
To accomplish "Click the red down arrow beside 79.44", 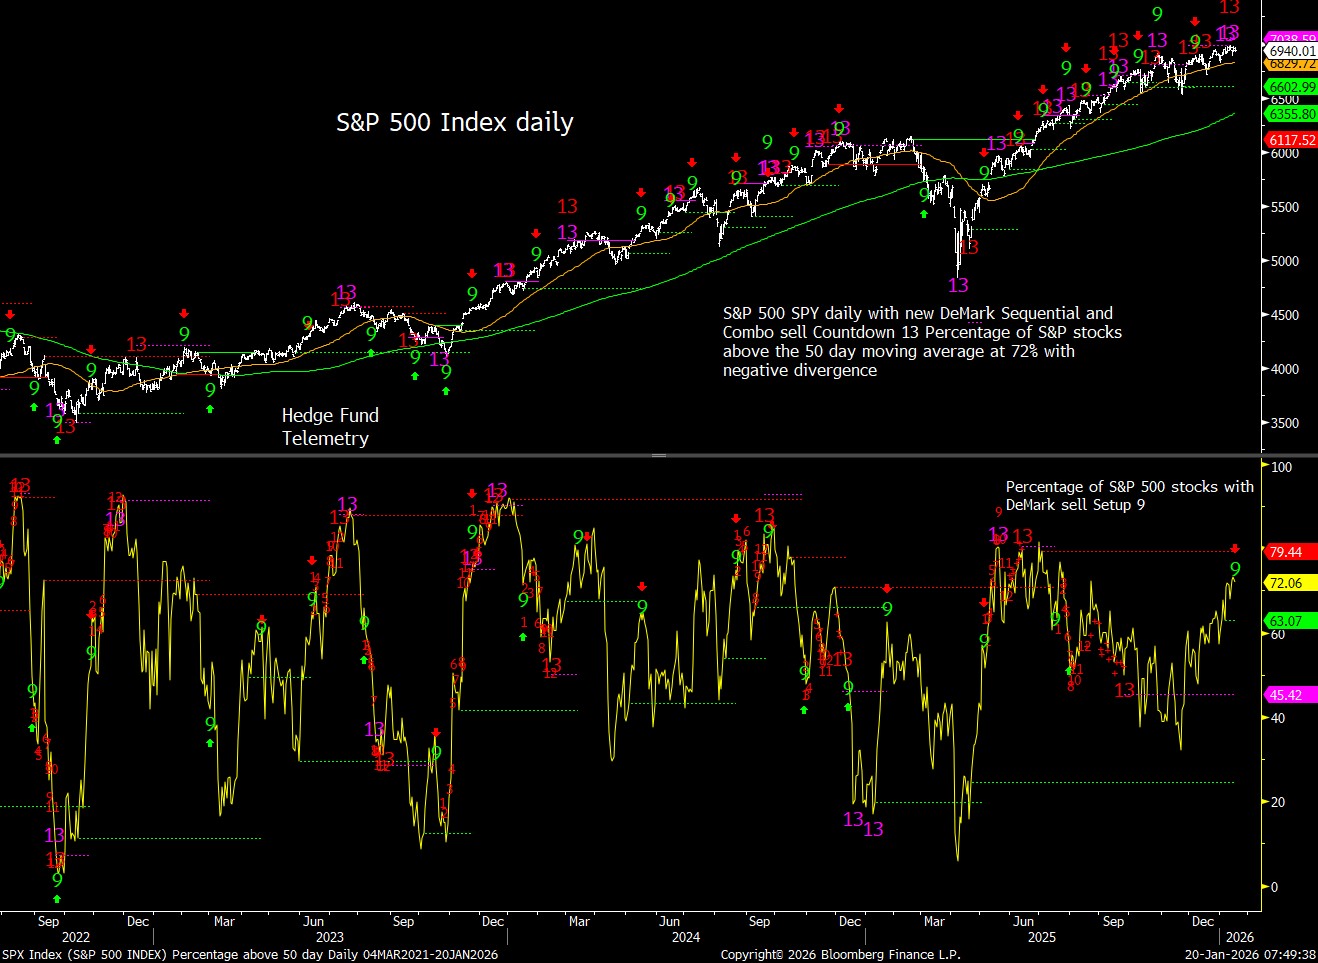I will click(x=1235, y=549).
